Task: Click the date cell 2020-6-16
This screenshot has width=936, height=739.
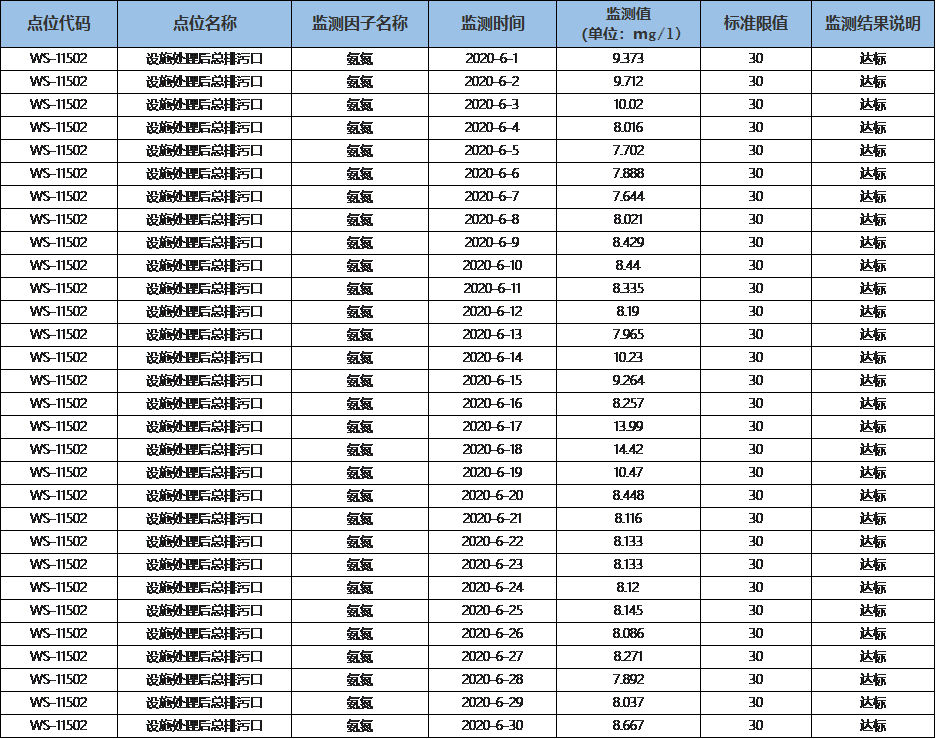Action: point(492,404)
